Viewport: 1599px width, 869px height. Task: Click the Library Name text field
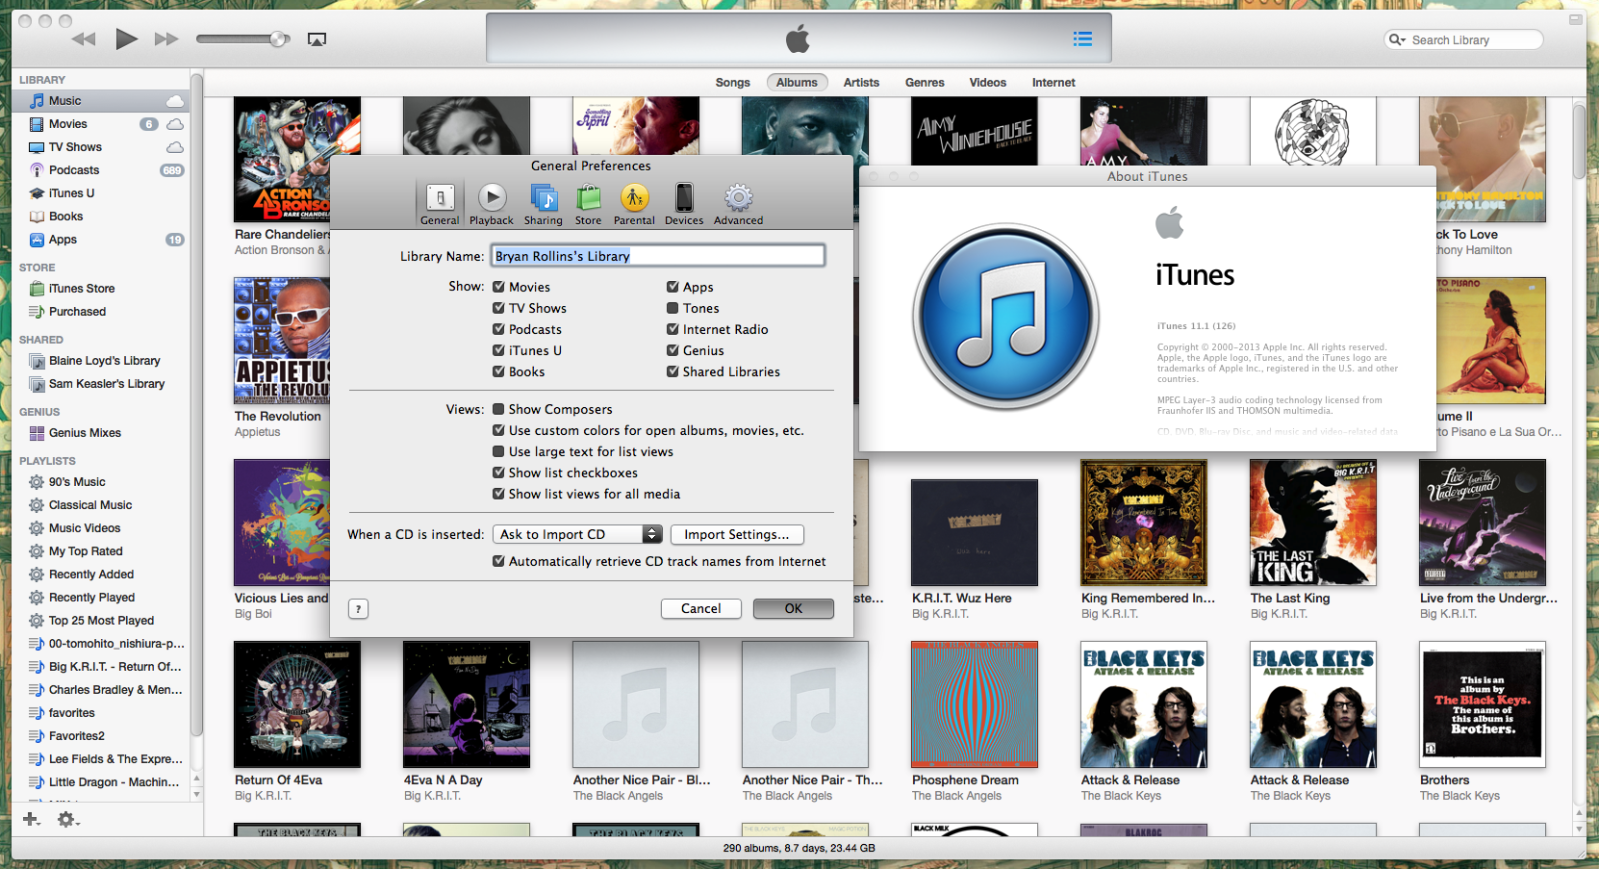click(658, 256)
